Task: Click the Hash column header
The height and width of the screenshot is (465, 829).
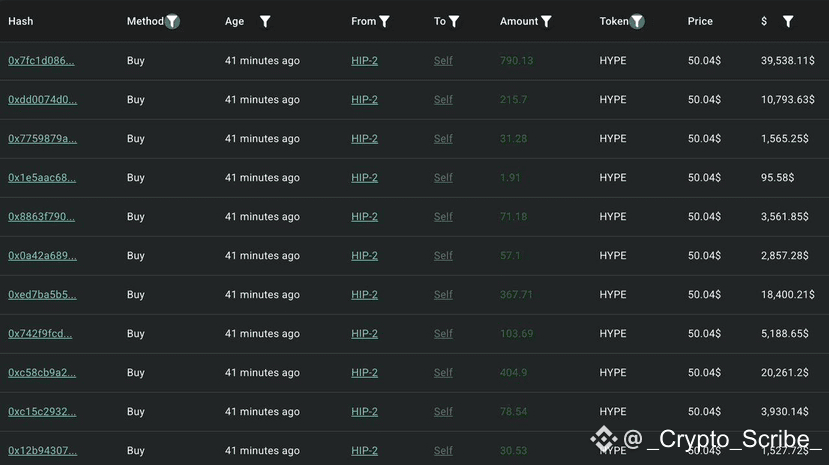Action: [21, 21]
